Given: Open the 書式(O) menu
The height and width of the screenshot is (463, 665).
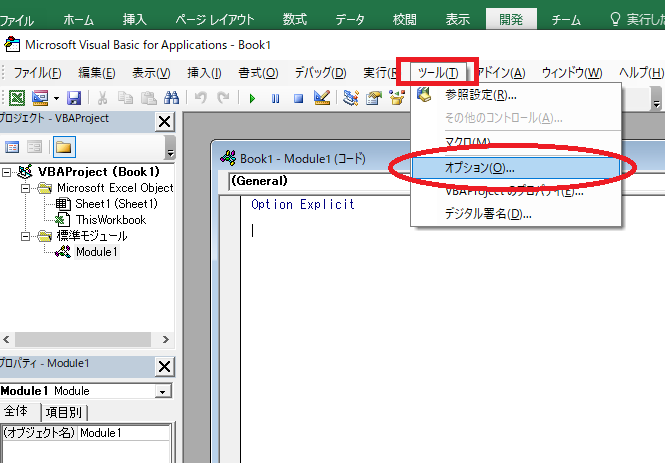Looking at the screenshot, I should click(258, 73).
